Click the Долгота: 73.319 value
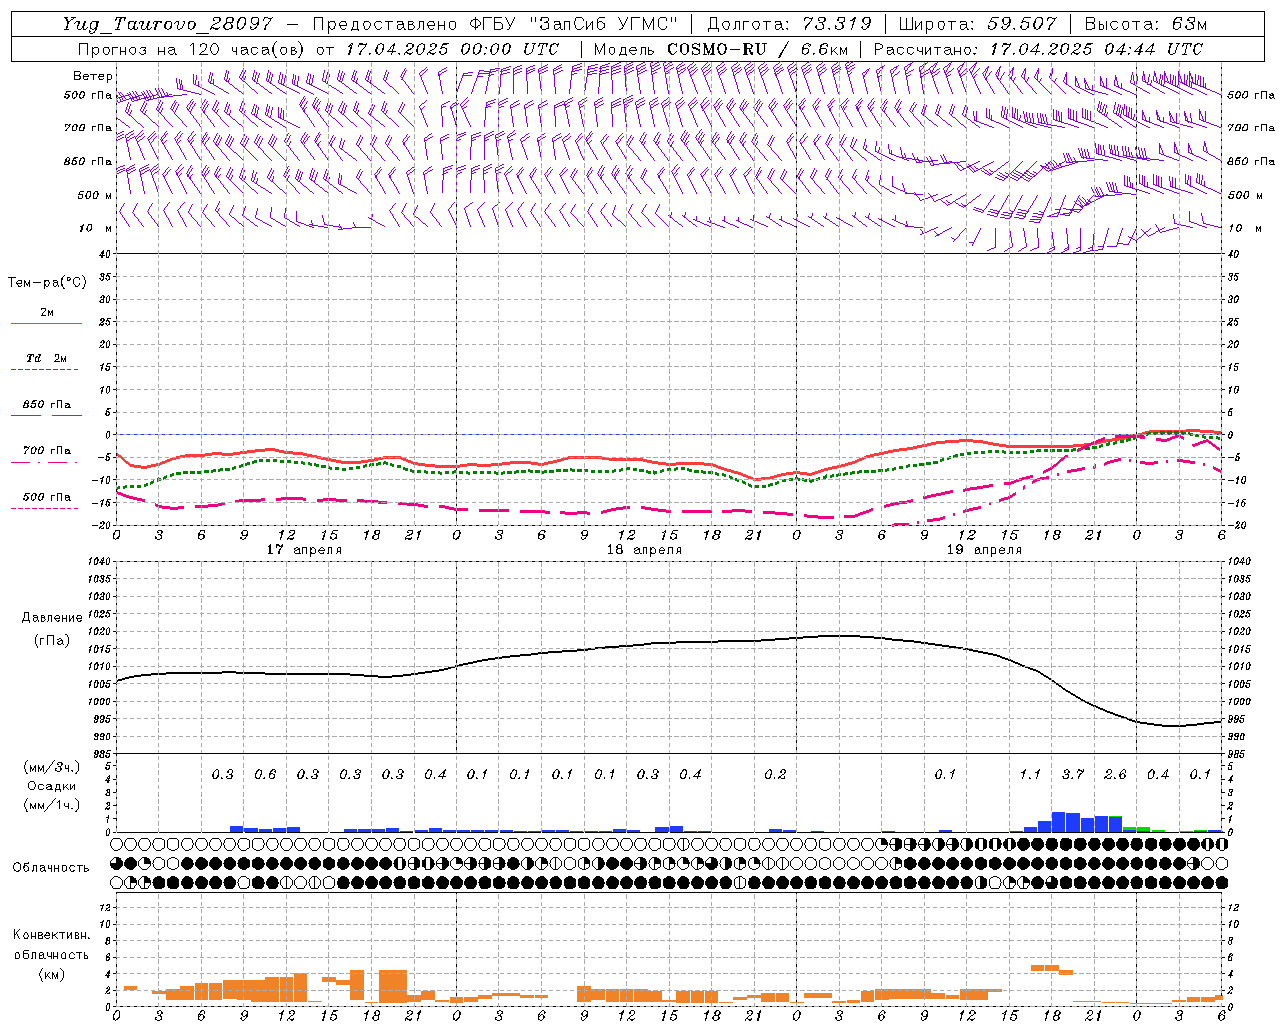The width and height of the screenshot is (1280, 1024). point(789,24)
